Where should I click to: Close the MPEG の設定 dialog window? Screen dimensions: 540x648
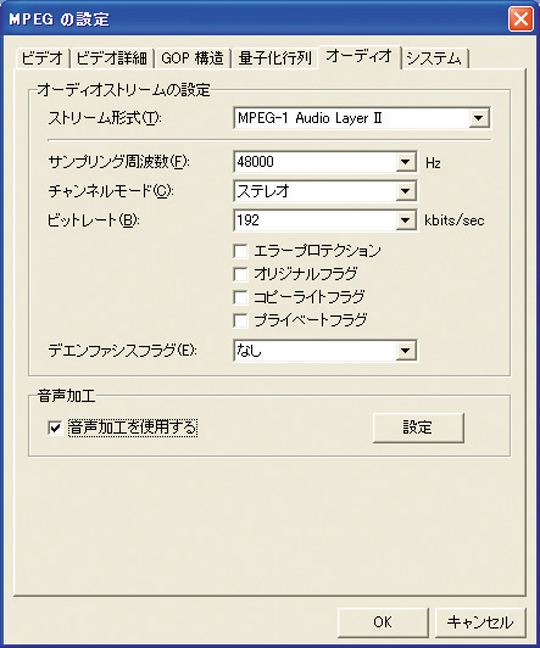(521, 19)
